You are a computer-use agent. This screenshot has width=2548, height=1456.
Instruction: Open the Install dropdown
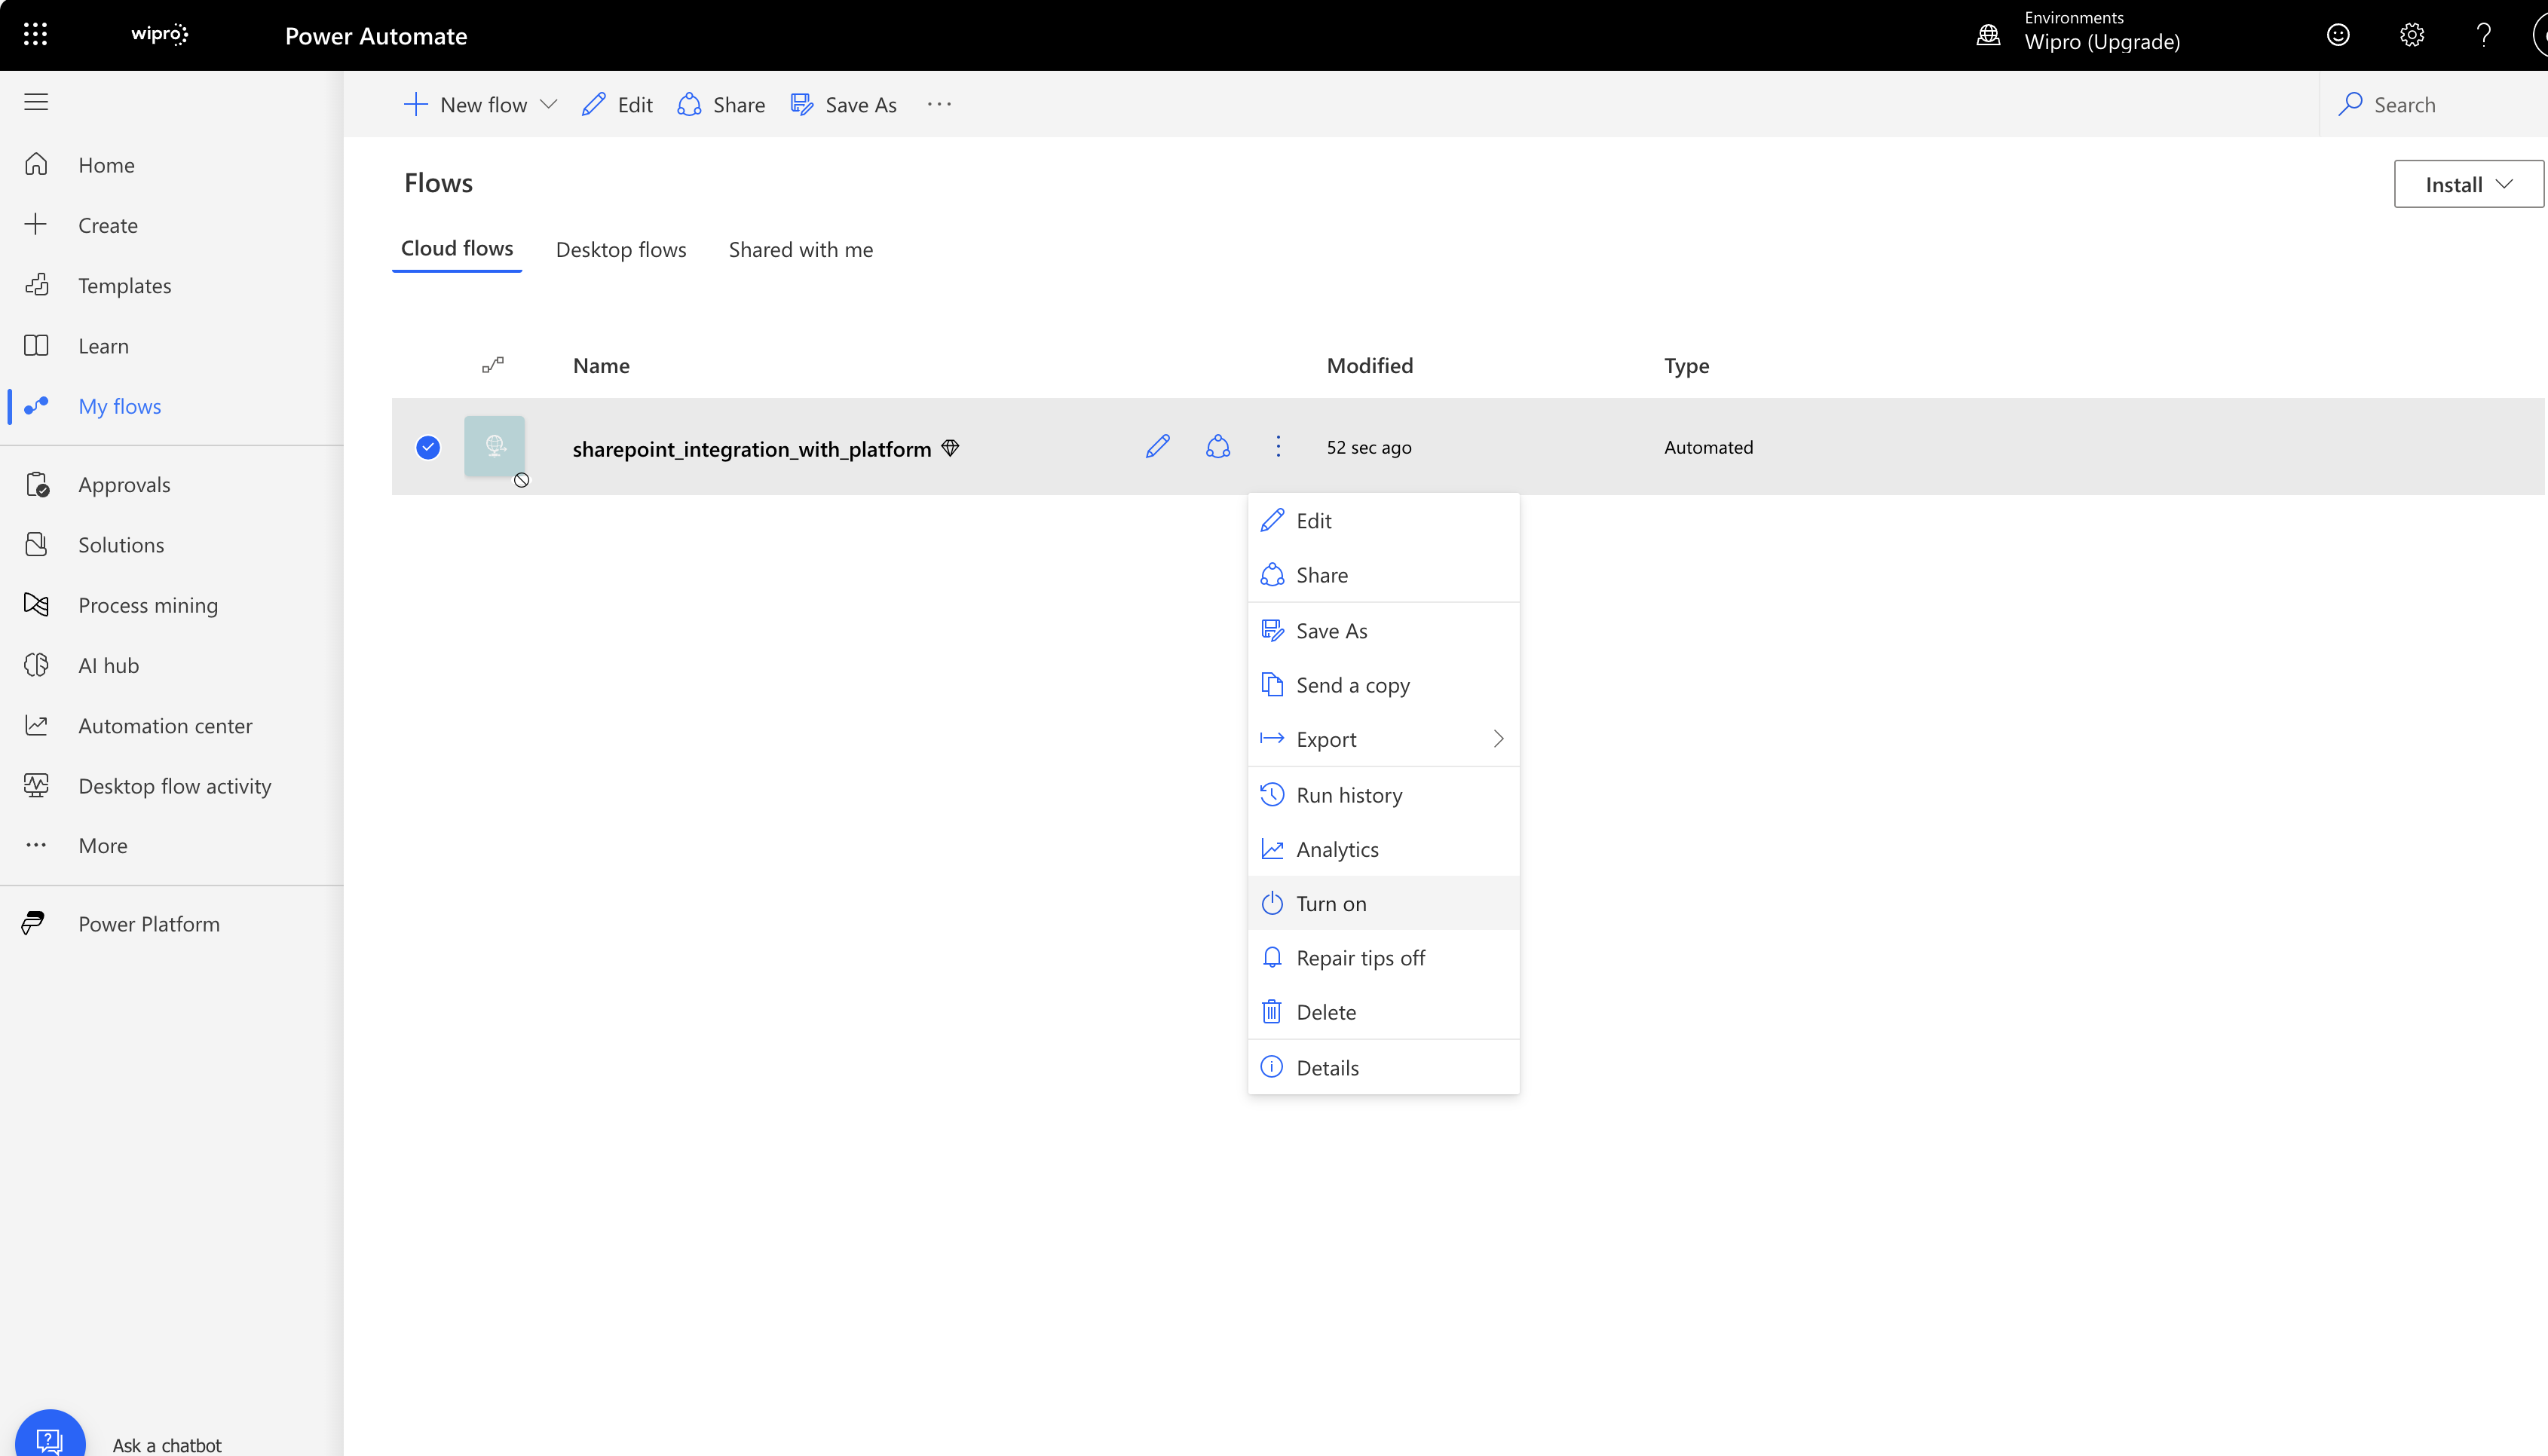click(2468, 184)
